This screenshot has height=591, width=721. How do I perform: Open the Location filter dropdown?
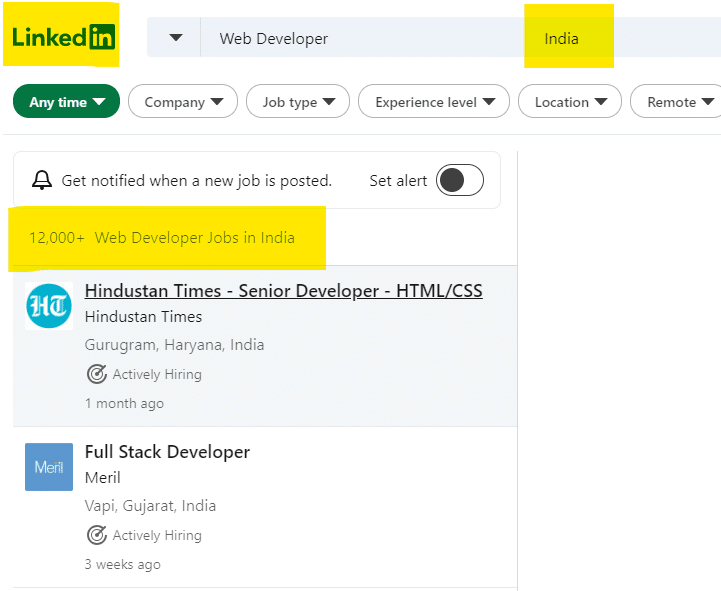tap(570, 101)
